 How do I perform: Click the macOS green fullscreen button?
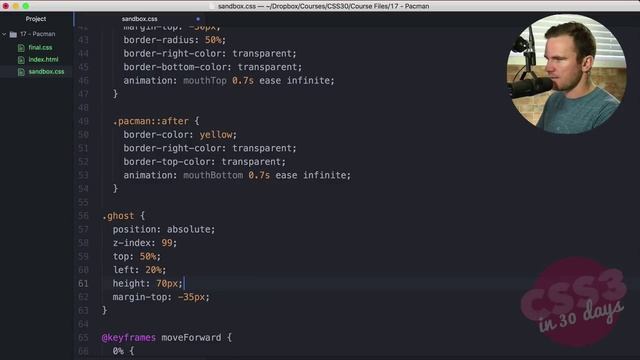(x=26, y=6)
